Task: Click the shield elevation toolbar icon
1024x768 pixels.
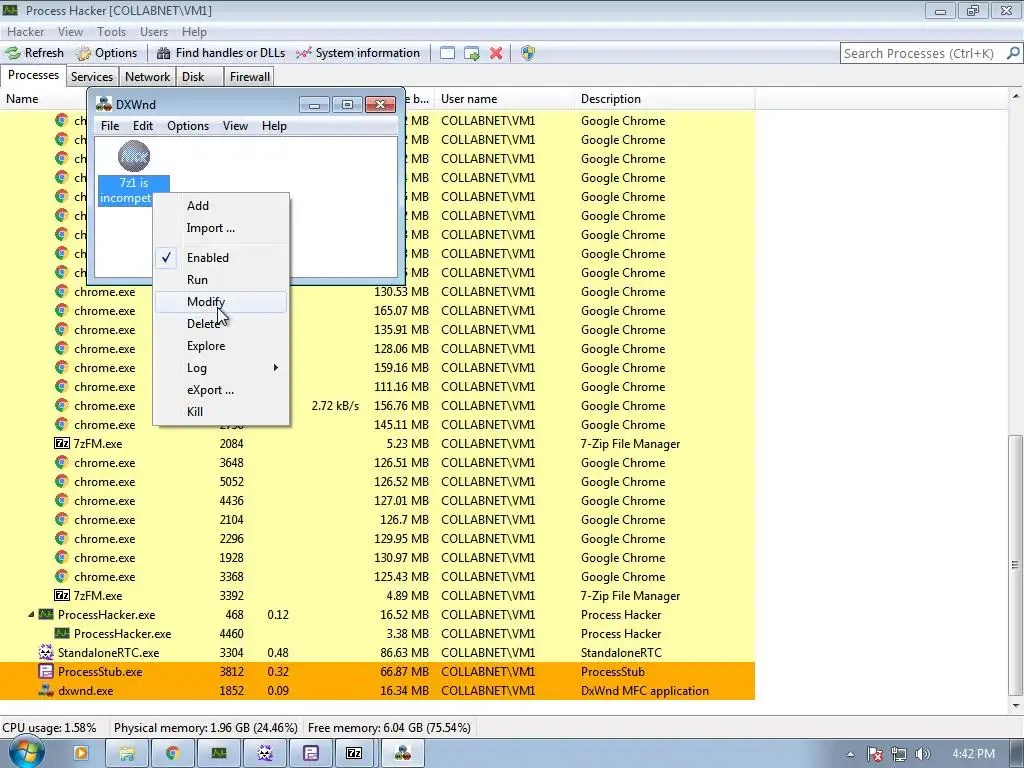Action: tap(528, 54)
